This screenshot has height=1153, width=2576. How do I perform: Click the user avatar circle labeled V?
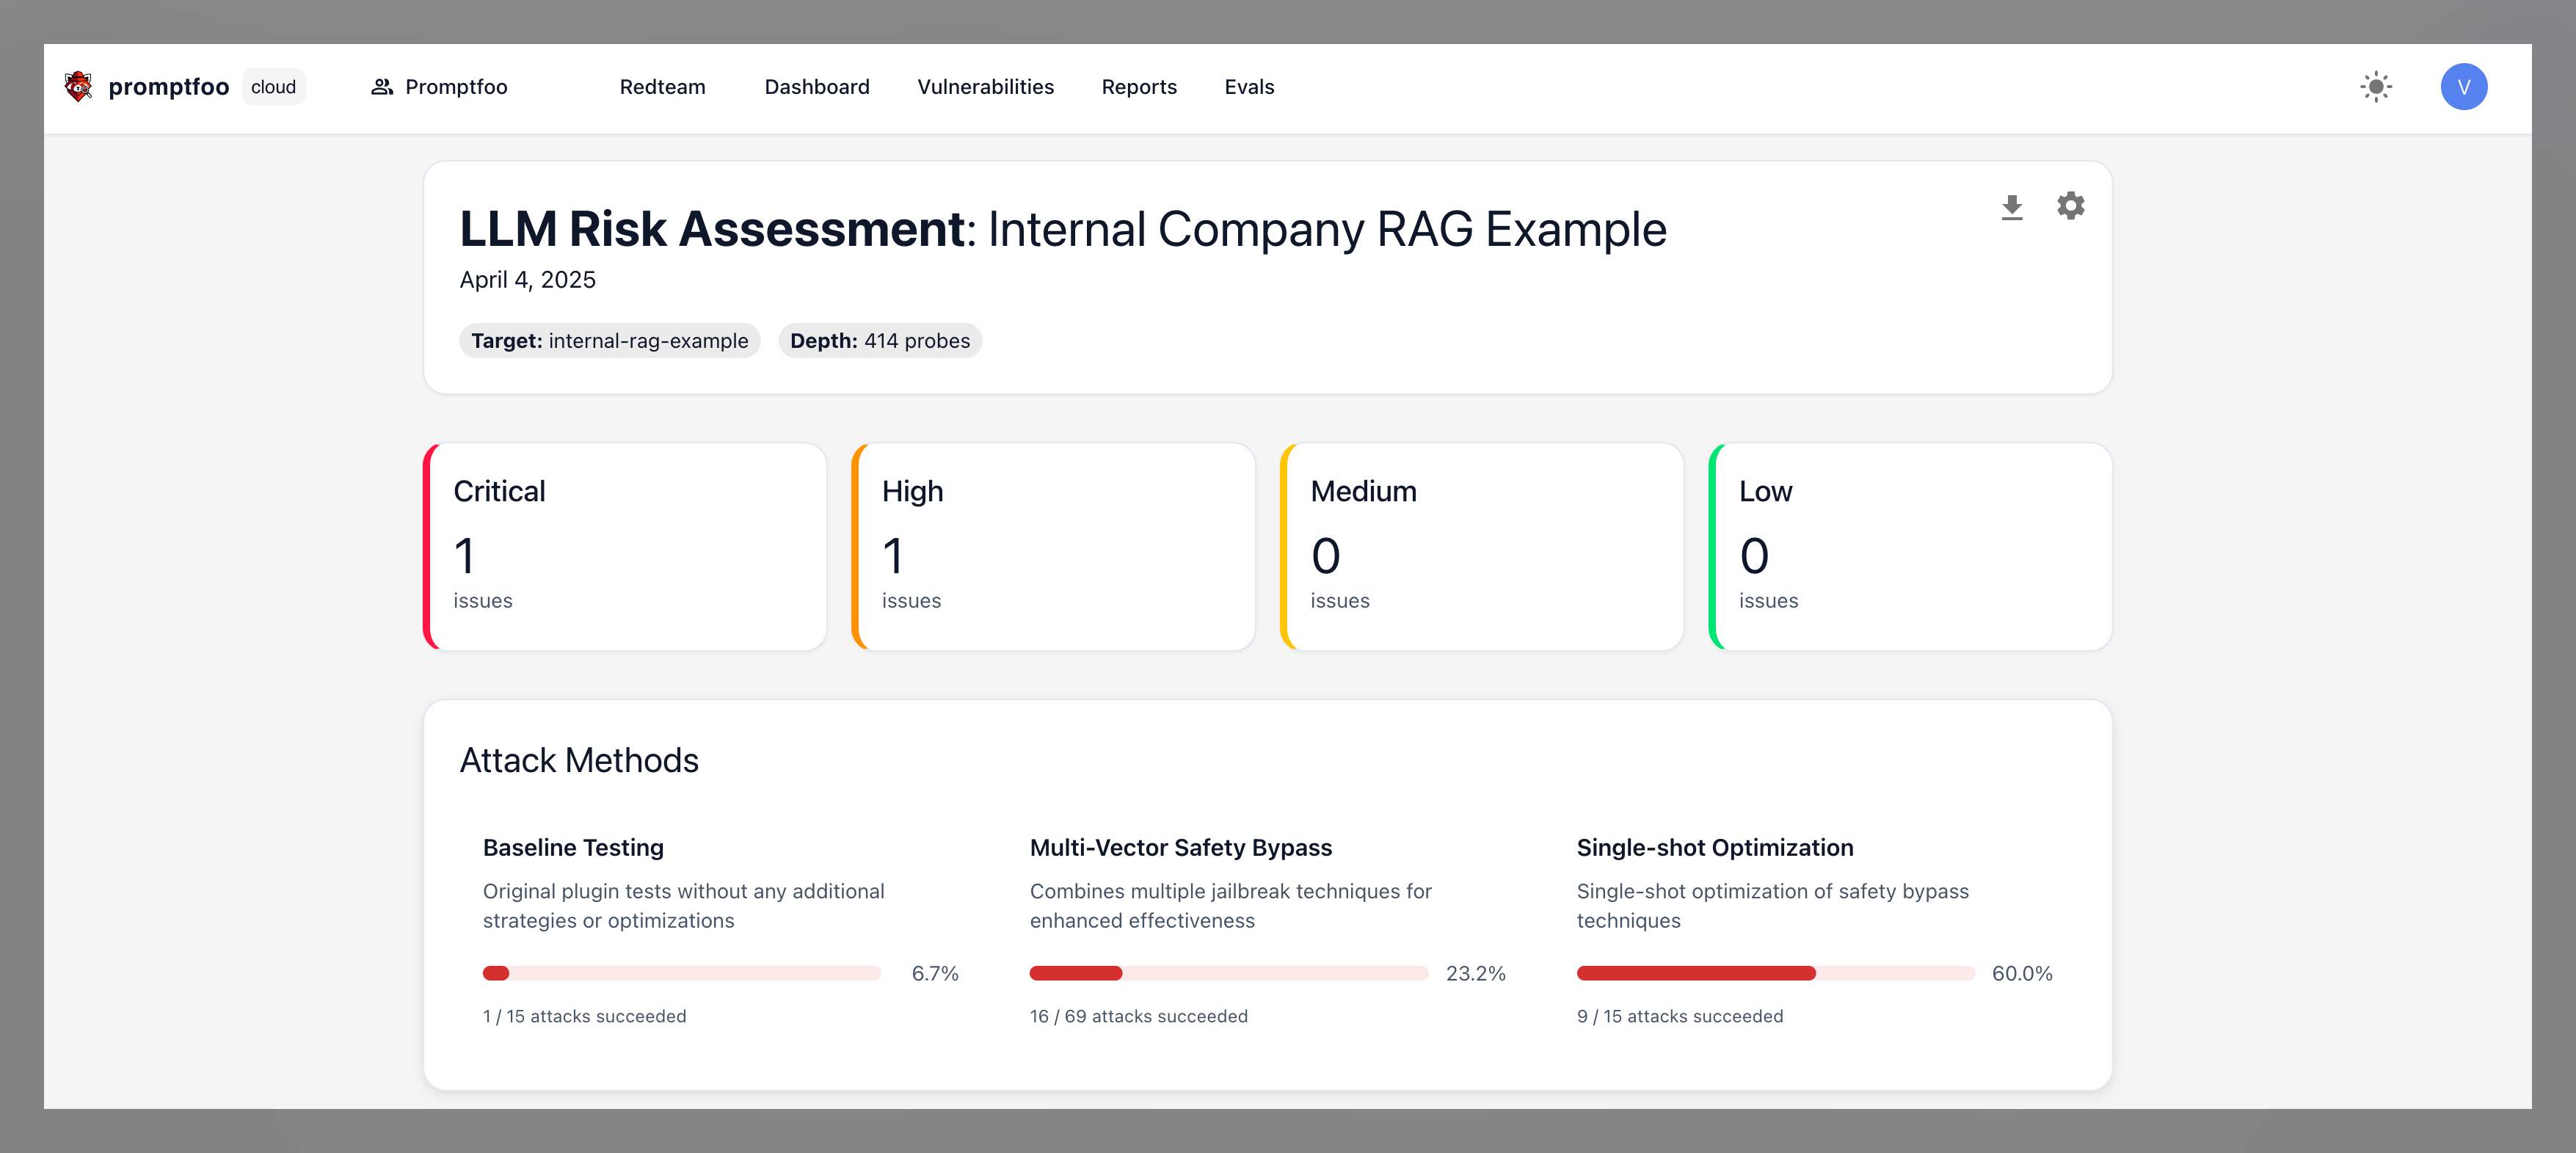[2464, 87]
